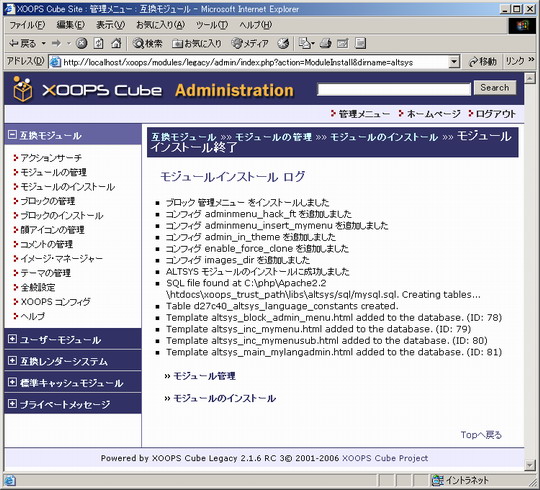
Task: Open the address bar dropdown arrow
Action: tap(454, 62)
